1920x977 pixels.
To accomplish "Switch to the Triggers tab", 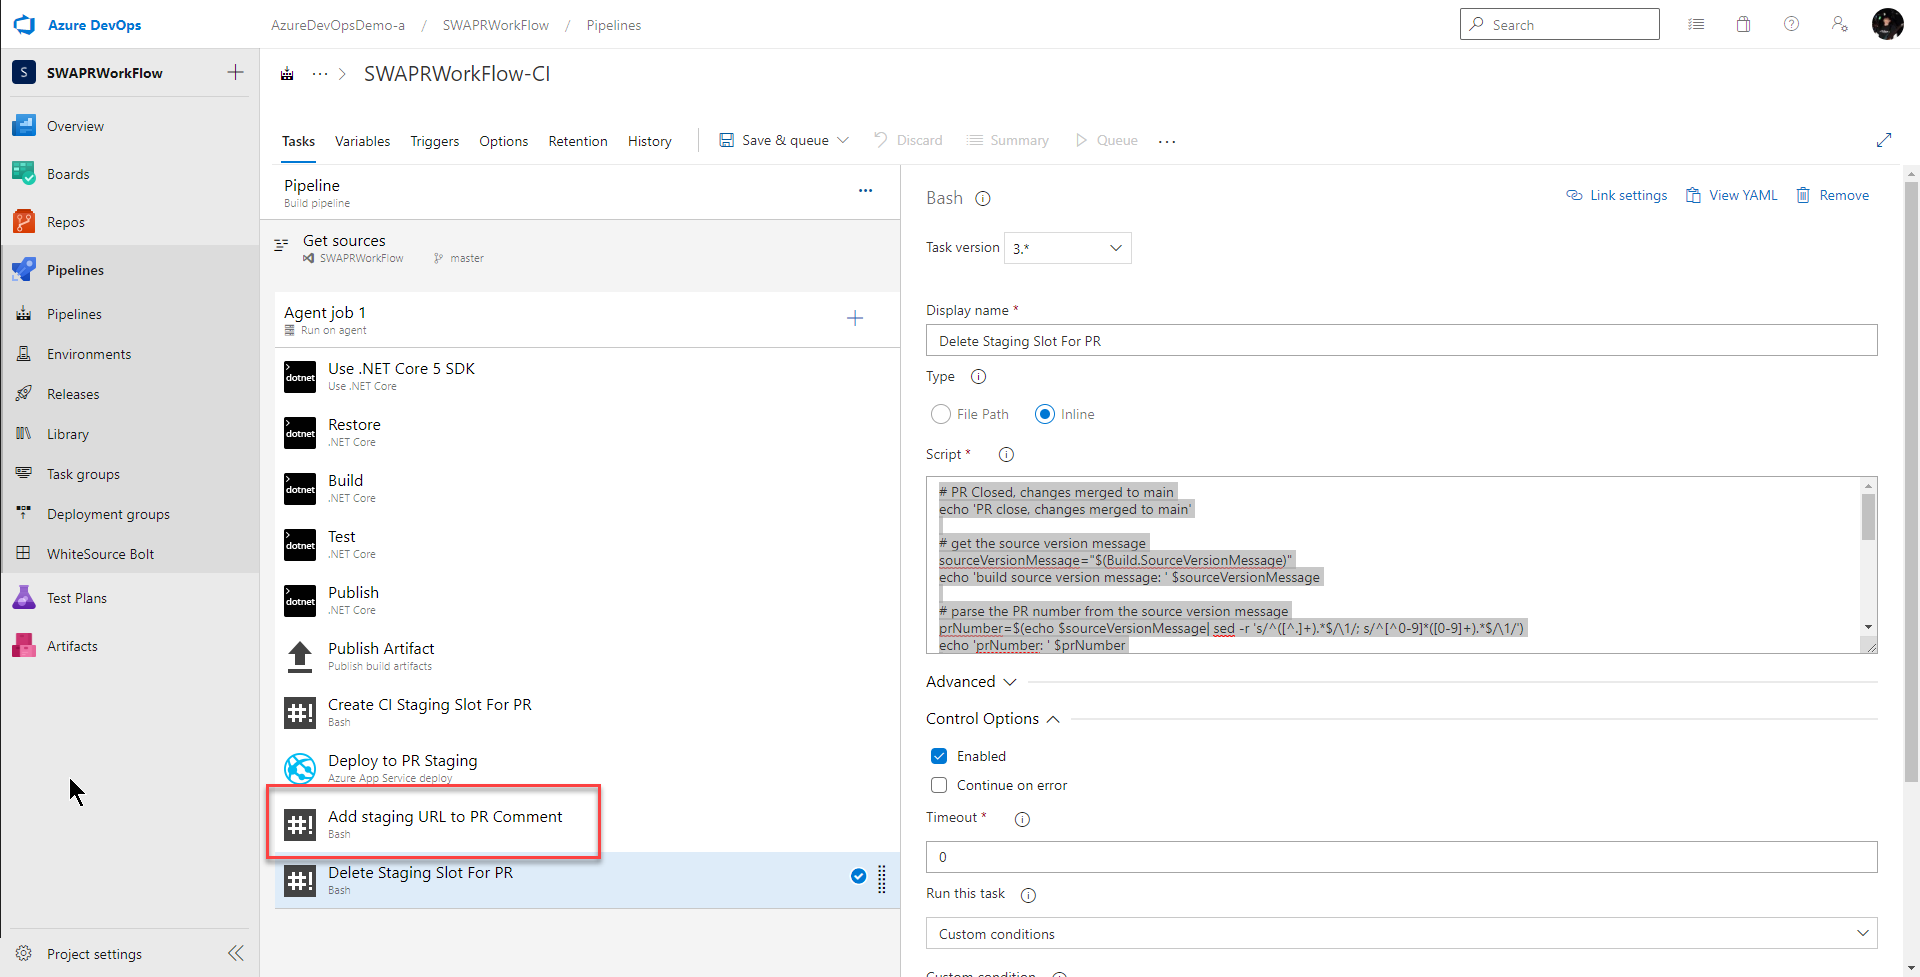I will pyautogui.click(x=435, y=141).
